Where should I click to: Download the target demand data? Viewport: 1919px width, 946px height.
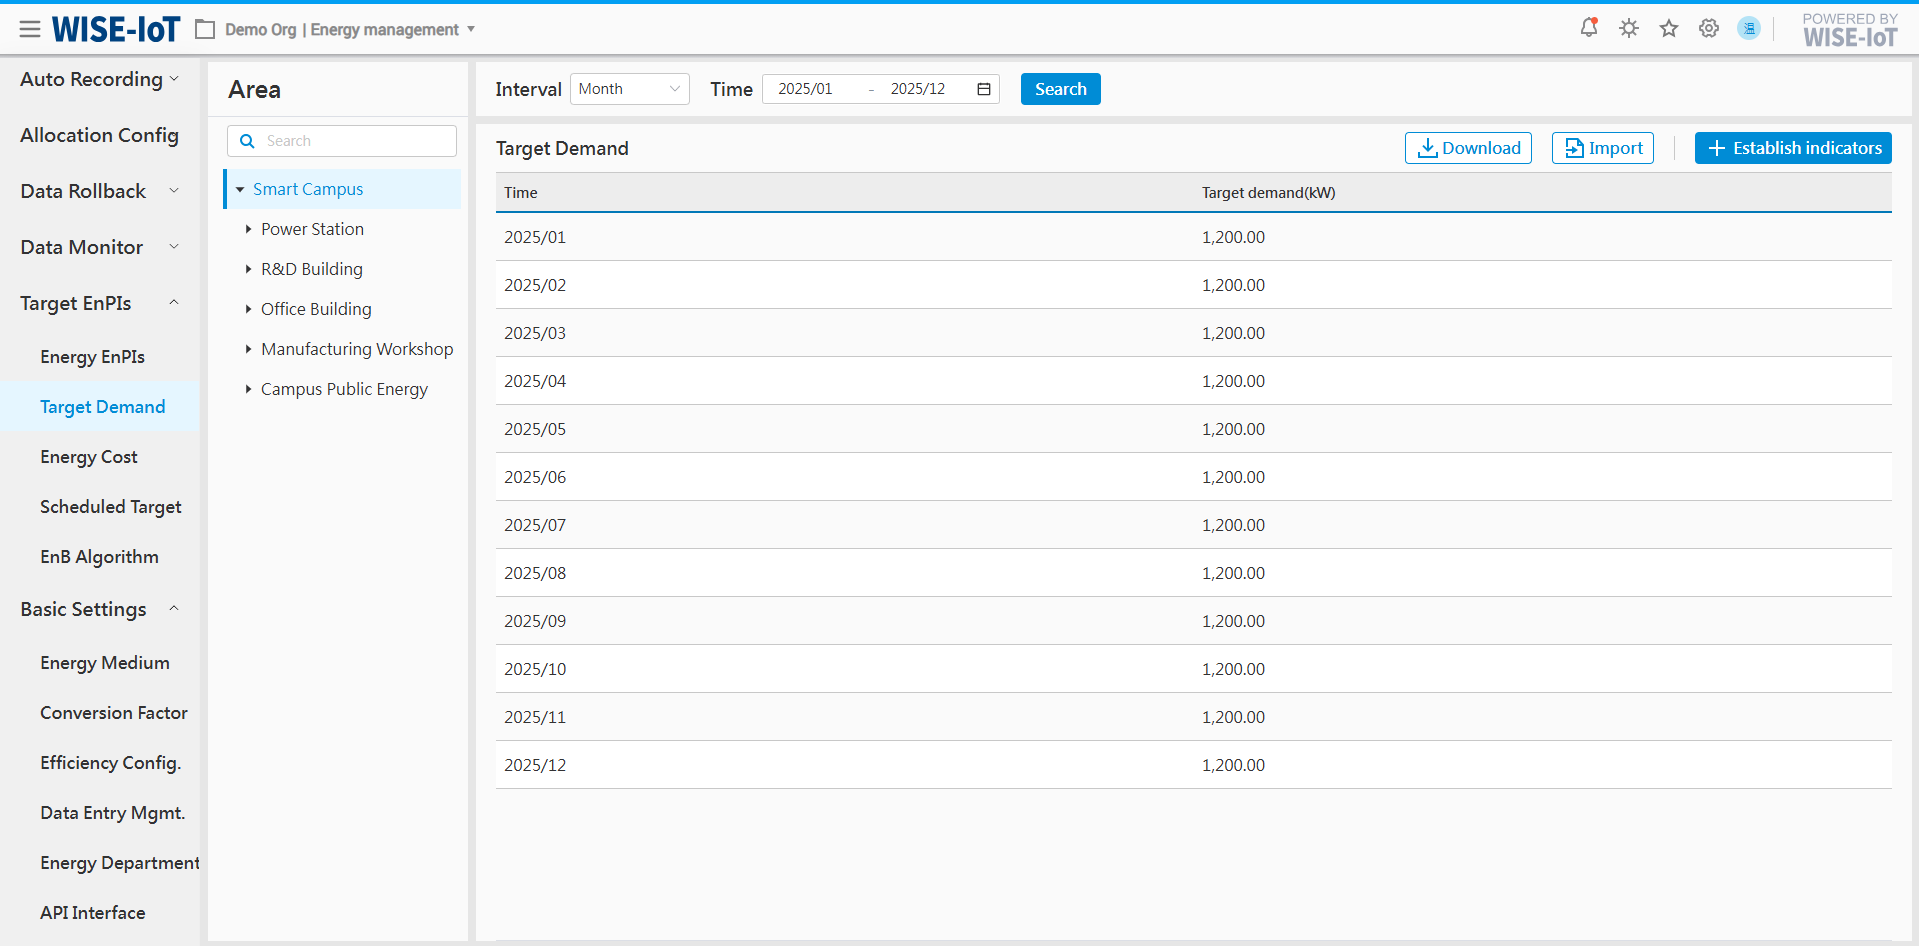tap(1467, 148)
